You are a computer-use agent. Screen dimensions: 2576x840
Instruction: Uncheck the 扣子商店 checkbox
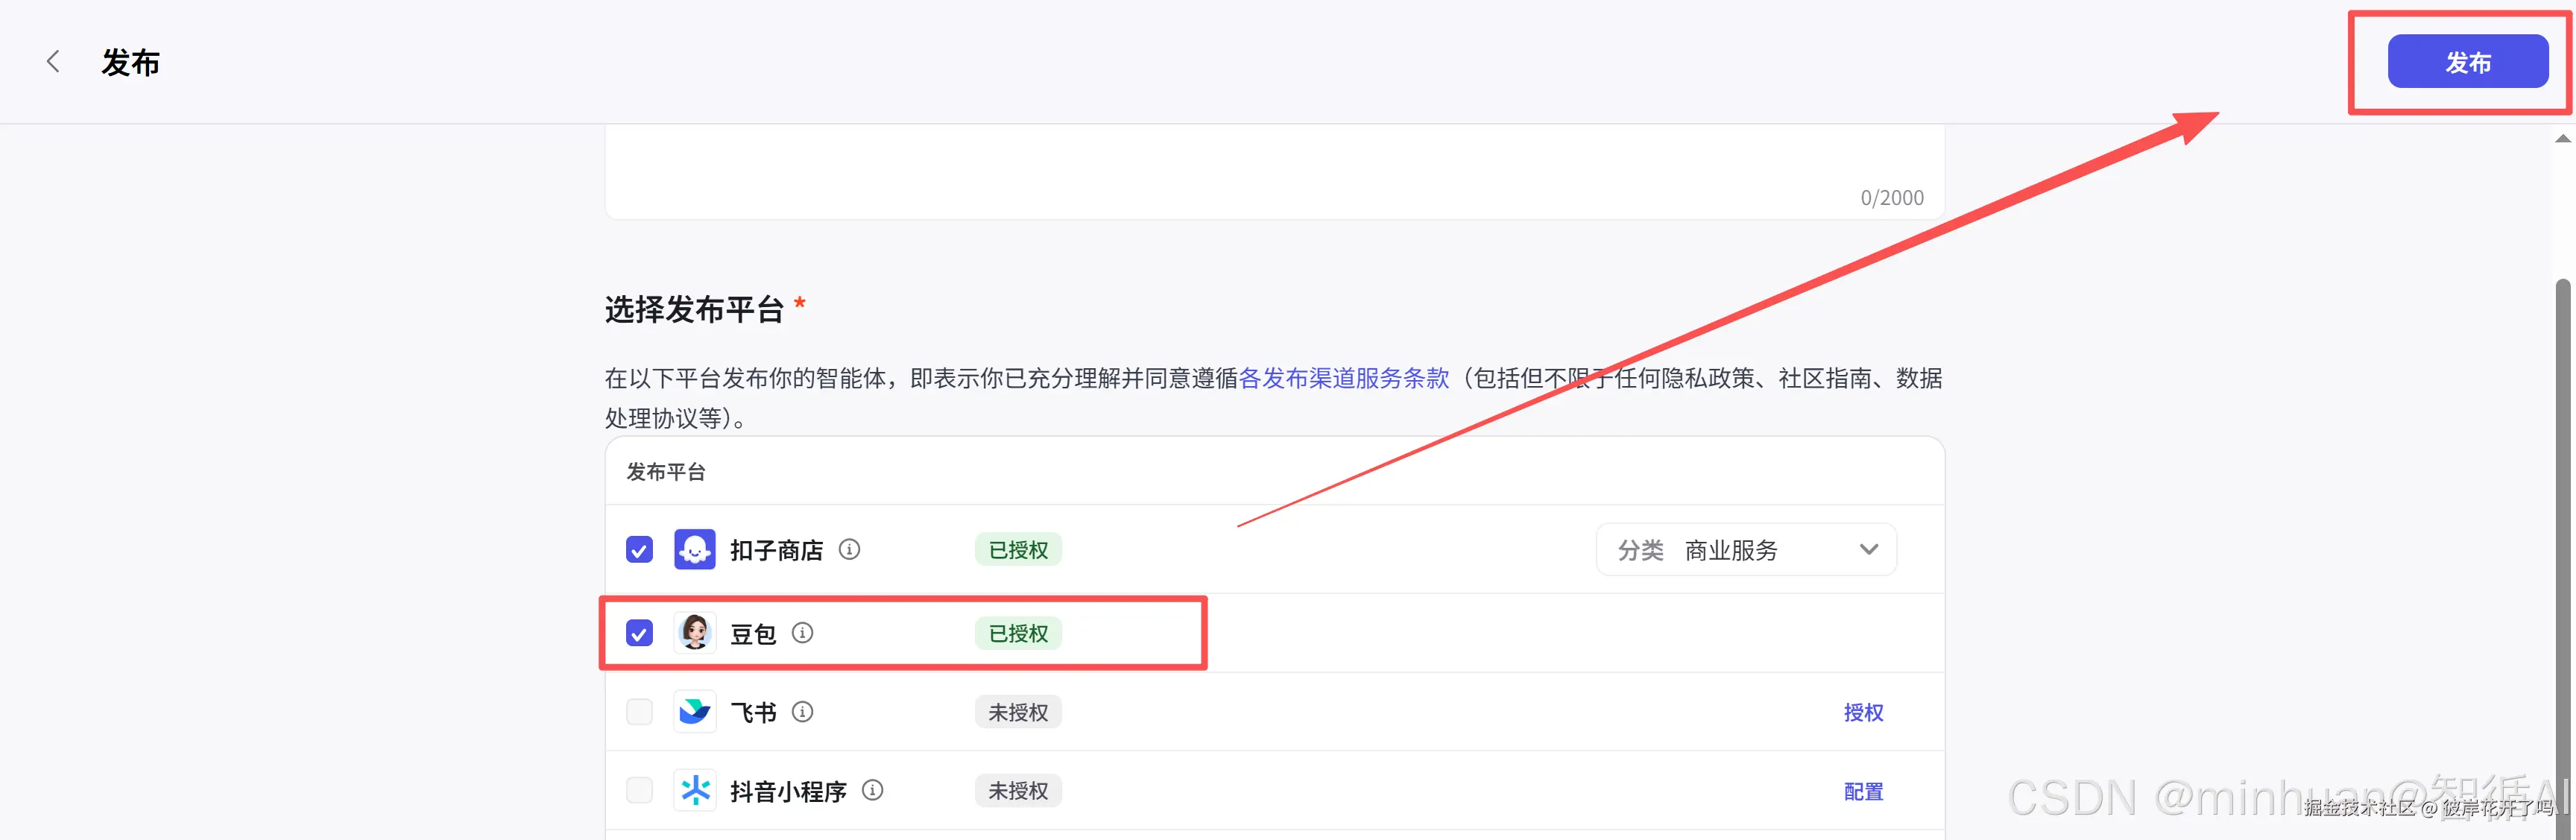tap(639, 550)
